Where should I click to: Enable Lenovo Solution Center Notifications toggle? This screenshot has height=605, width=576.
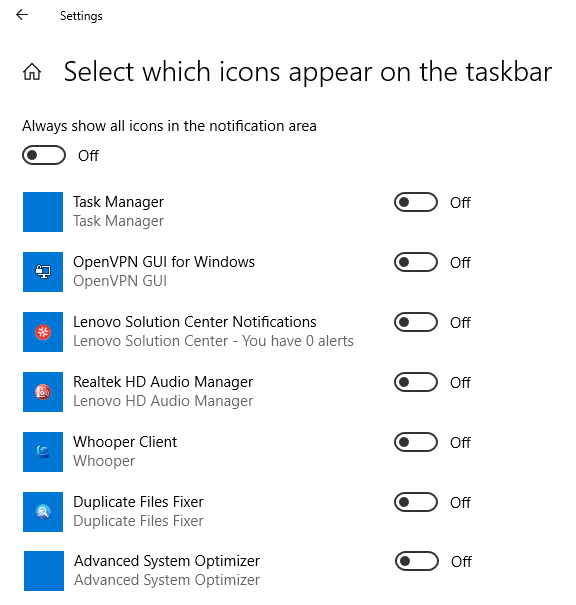(416, 322)
